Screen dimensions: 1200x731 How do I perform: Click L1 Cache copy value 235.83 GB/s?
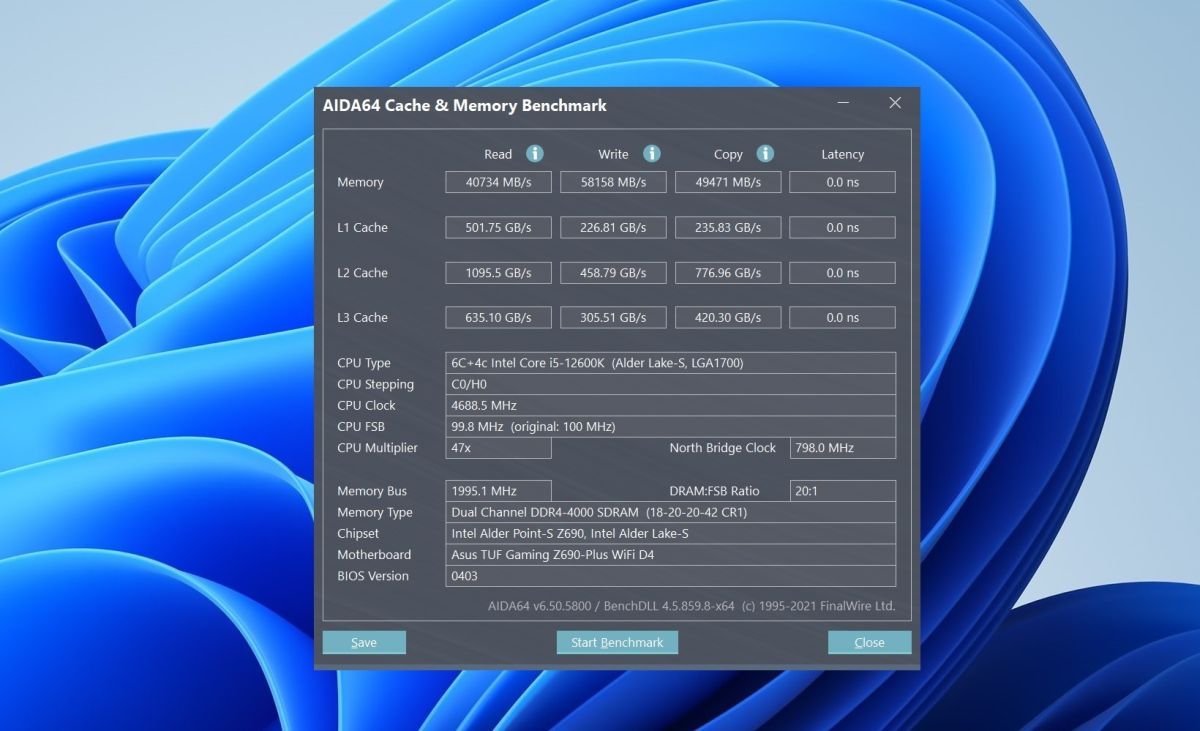coord(728,227)
